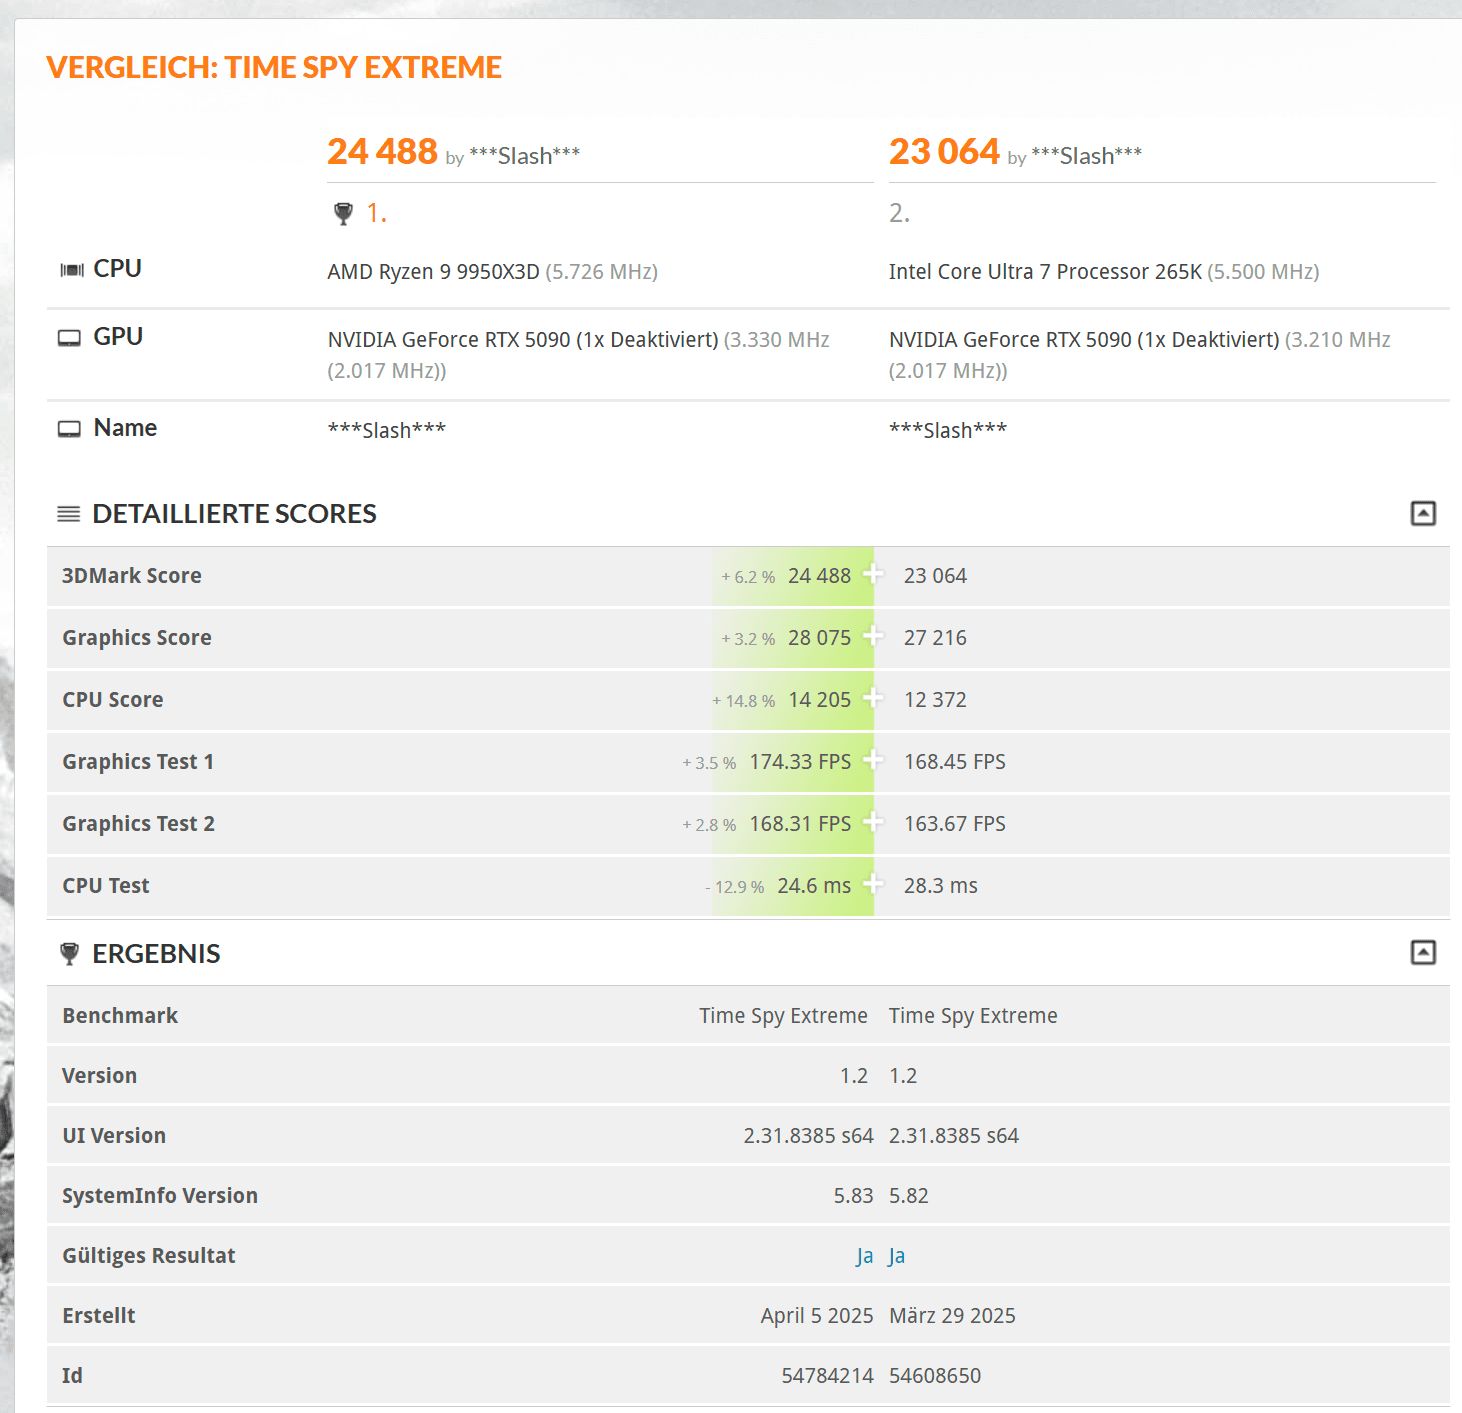This screenshot has width=1462, height=1413.
Task: Click the - 12.9 % difference label
Action: click(x=734, y=887)
